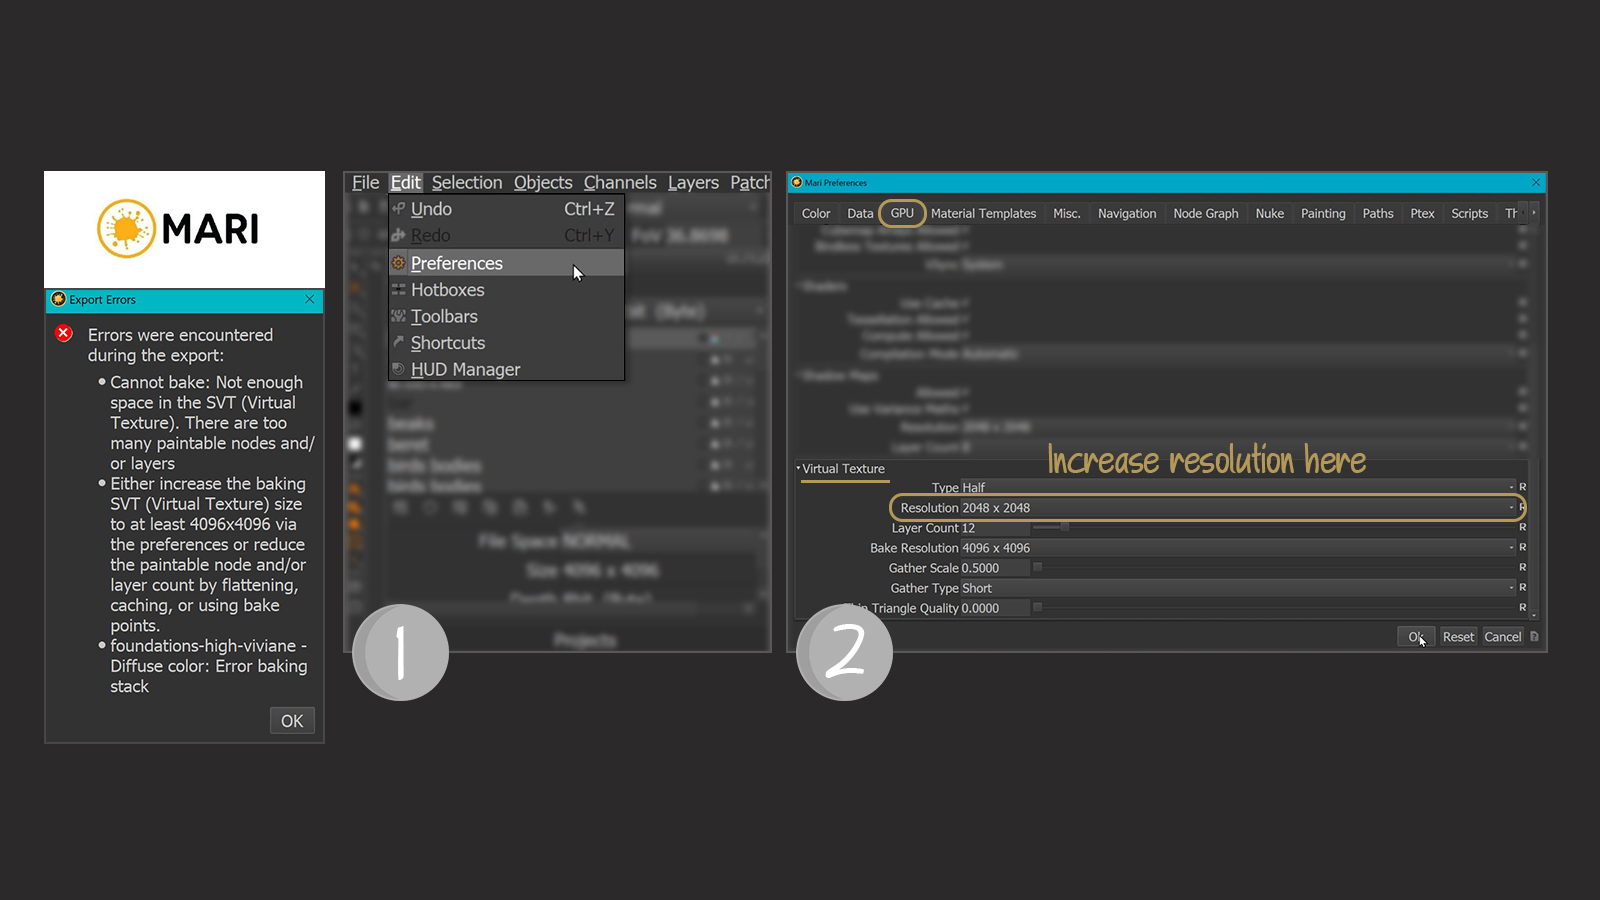Switch to the Paths preferences tab
Viewport: 1600px width, 900px height.
[1378, 213]
